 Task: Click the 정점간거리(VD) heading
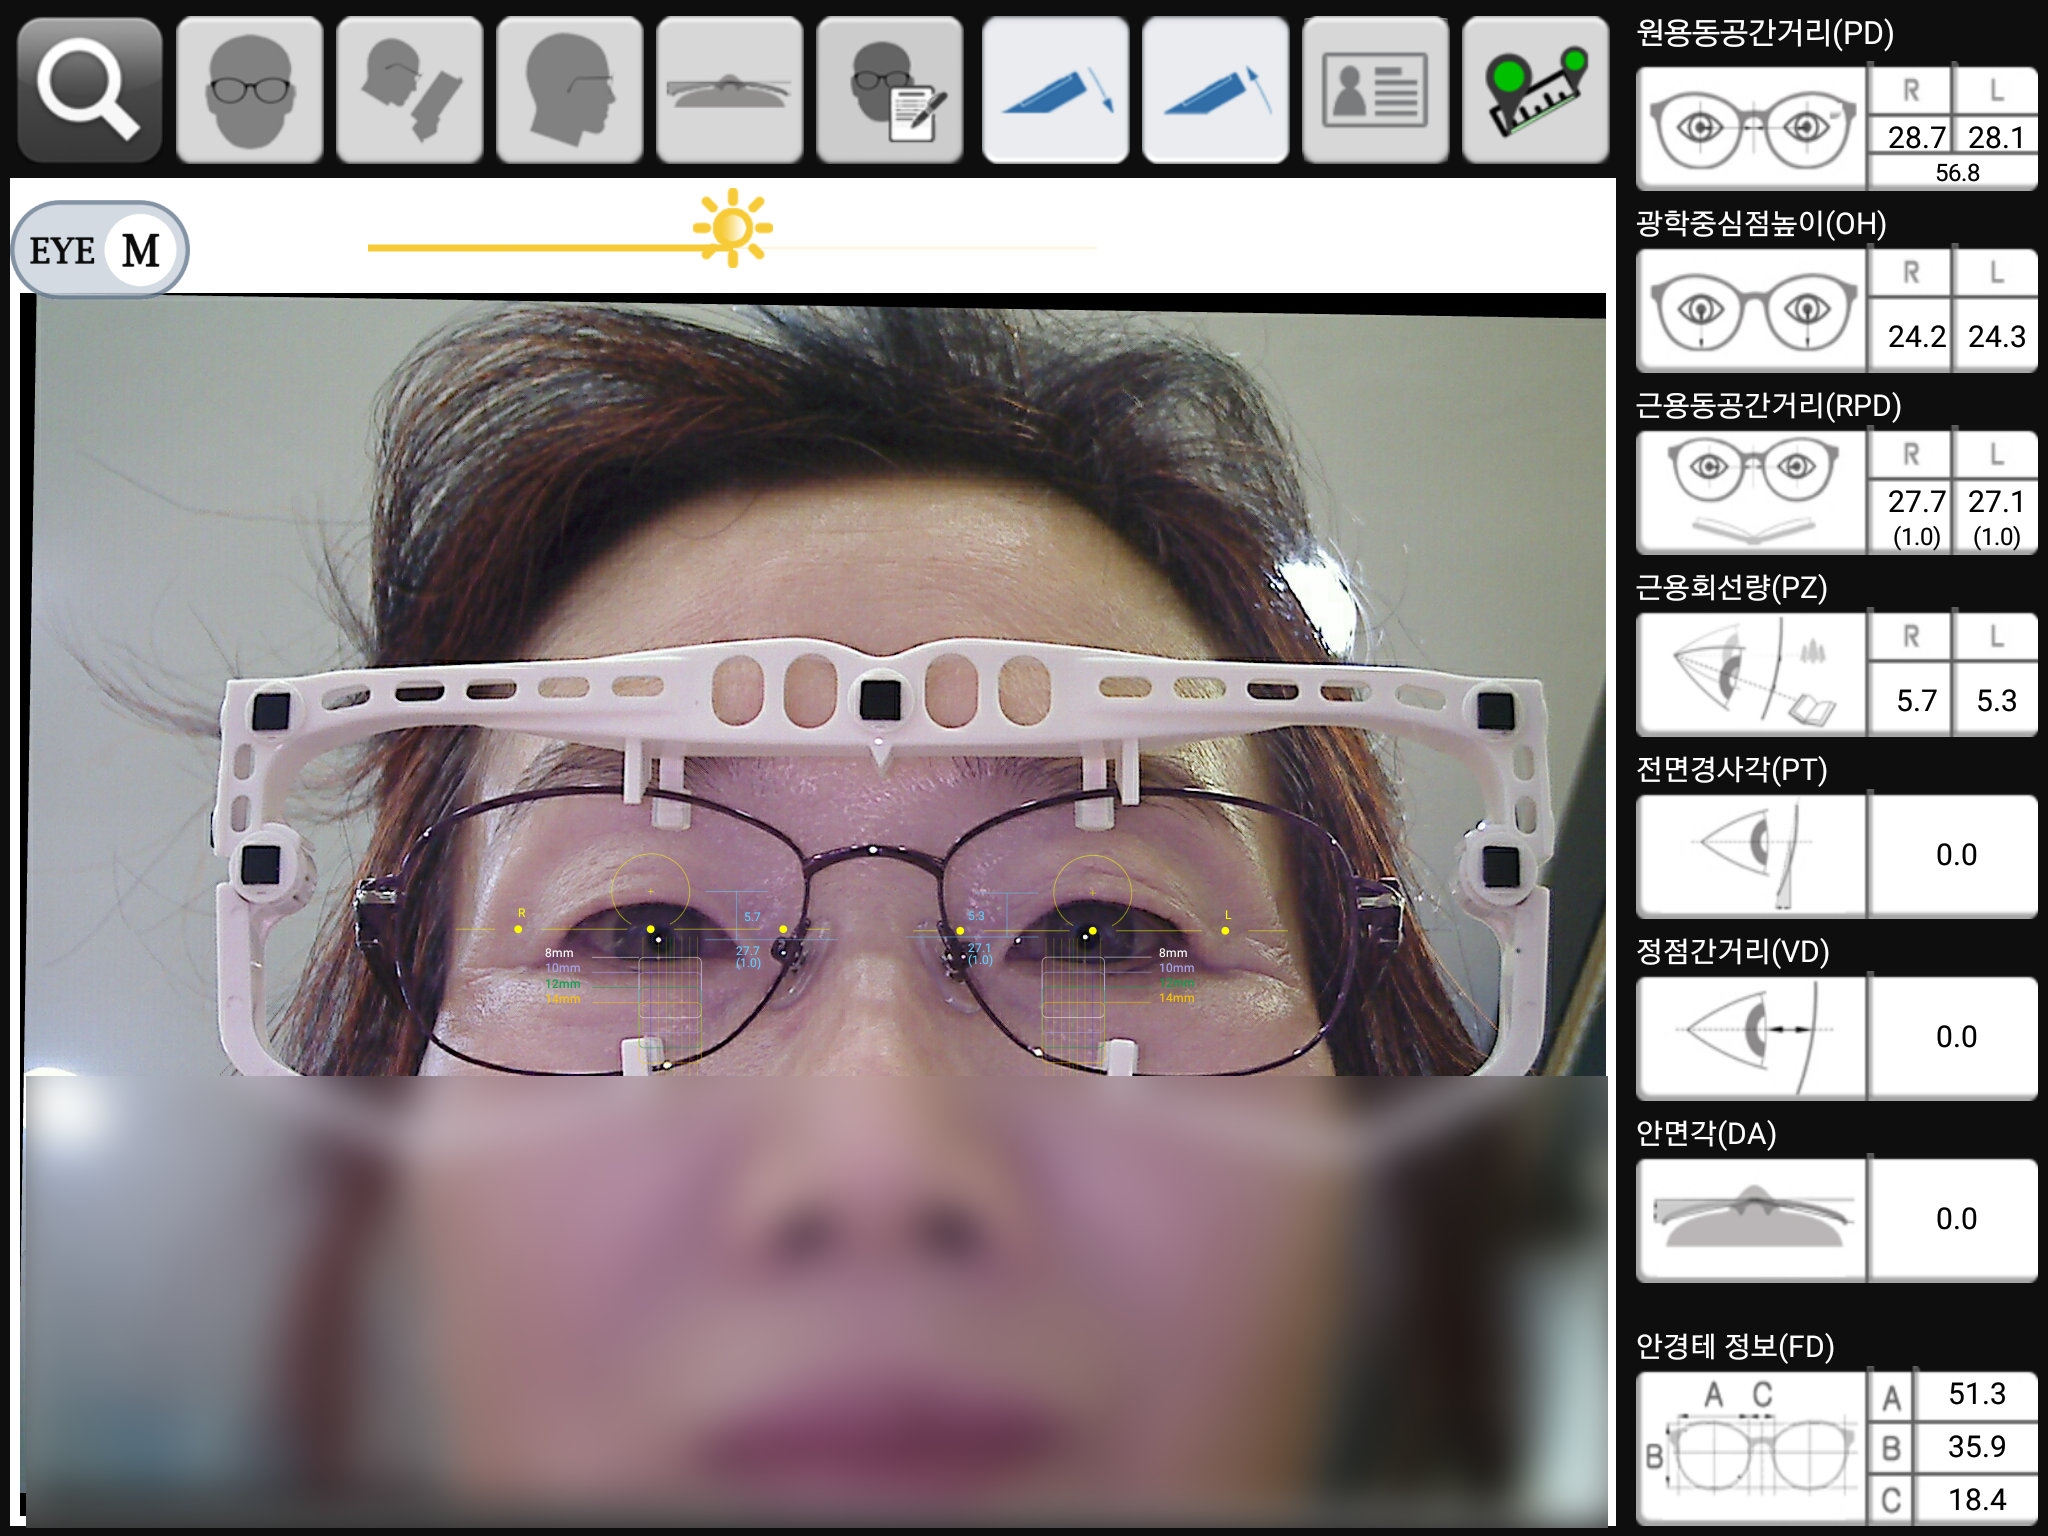point(1732,951)
